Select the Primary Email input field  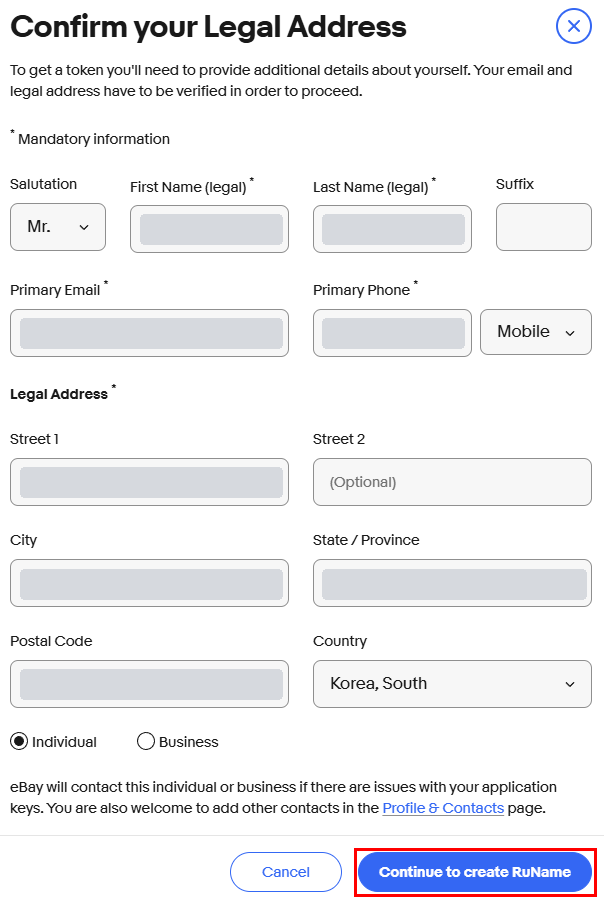[x=149, y=333]
